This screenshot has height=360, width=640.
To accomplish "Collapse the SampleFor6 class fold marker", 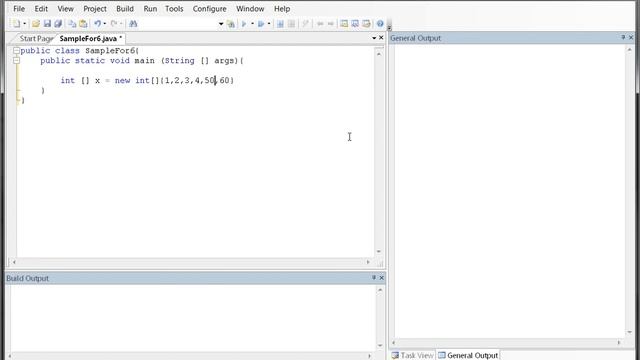I will tap(16, 51).
